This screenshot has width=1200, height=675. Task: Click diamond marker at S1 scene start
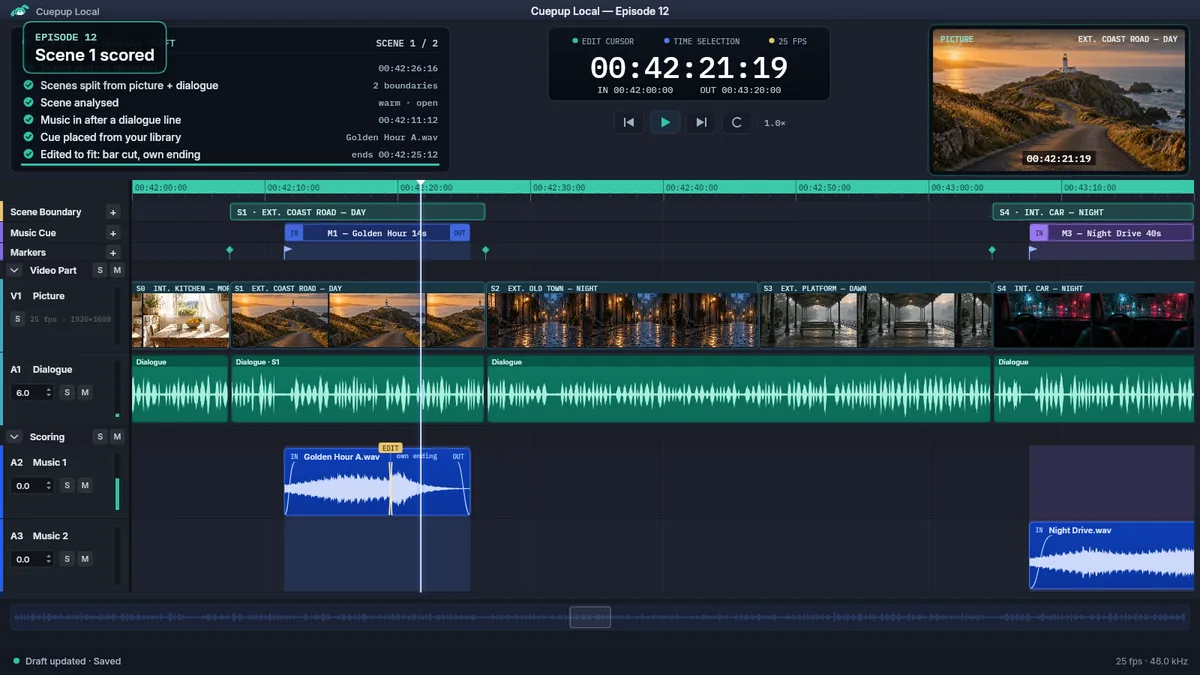click(x=230, y=251)
